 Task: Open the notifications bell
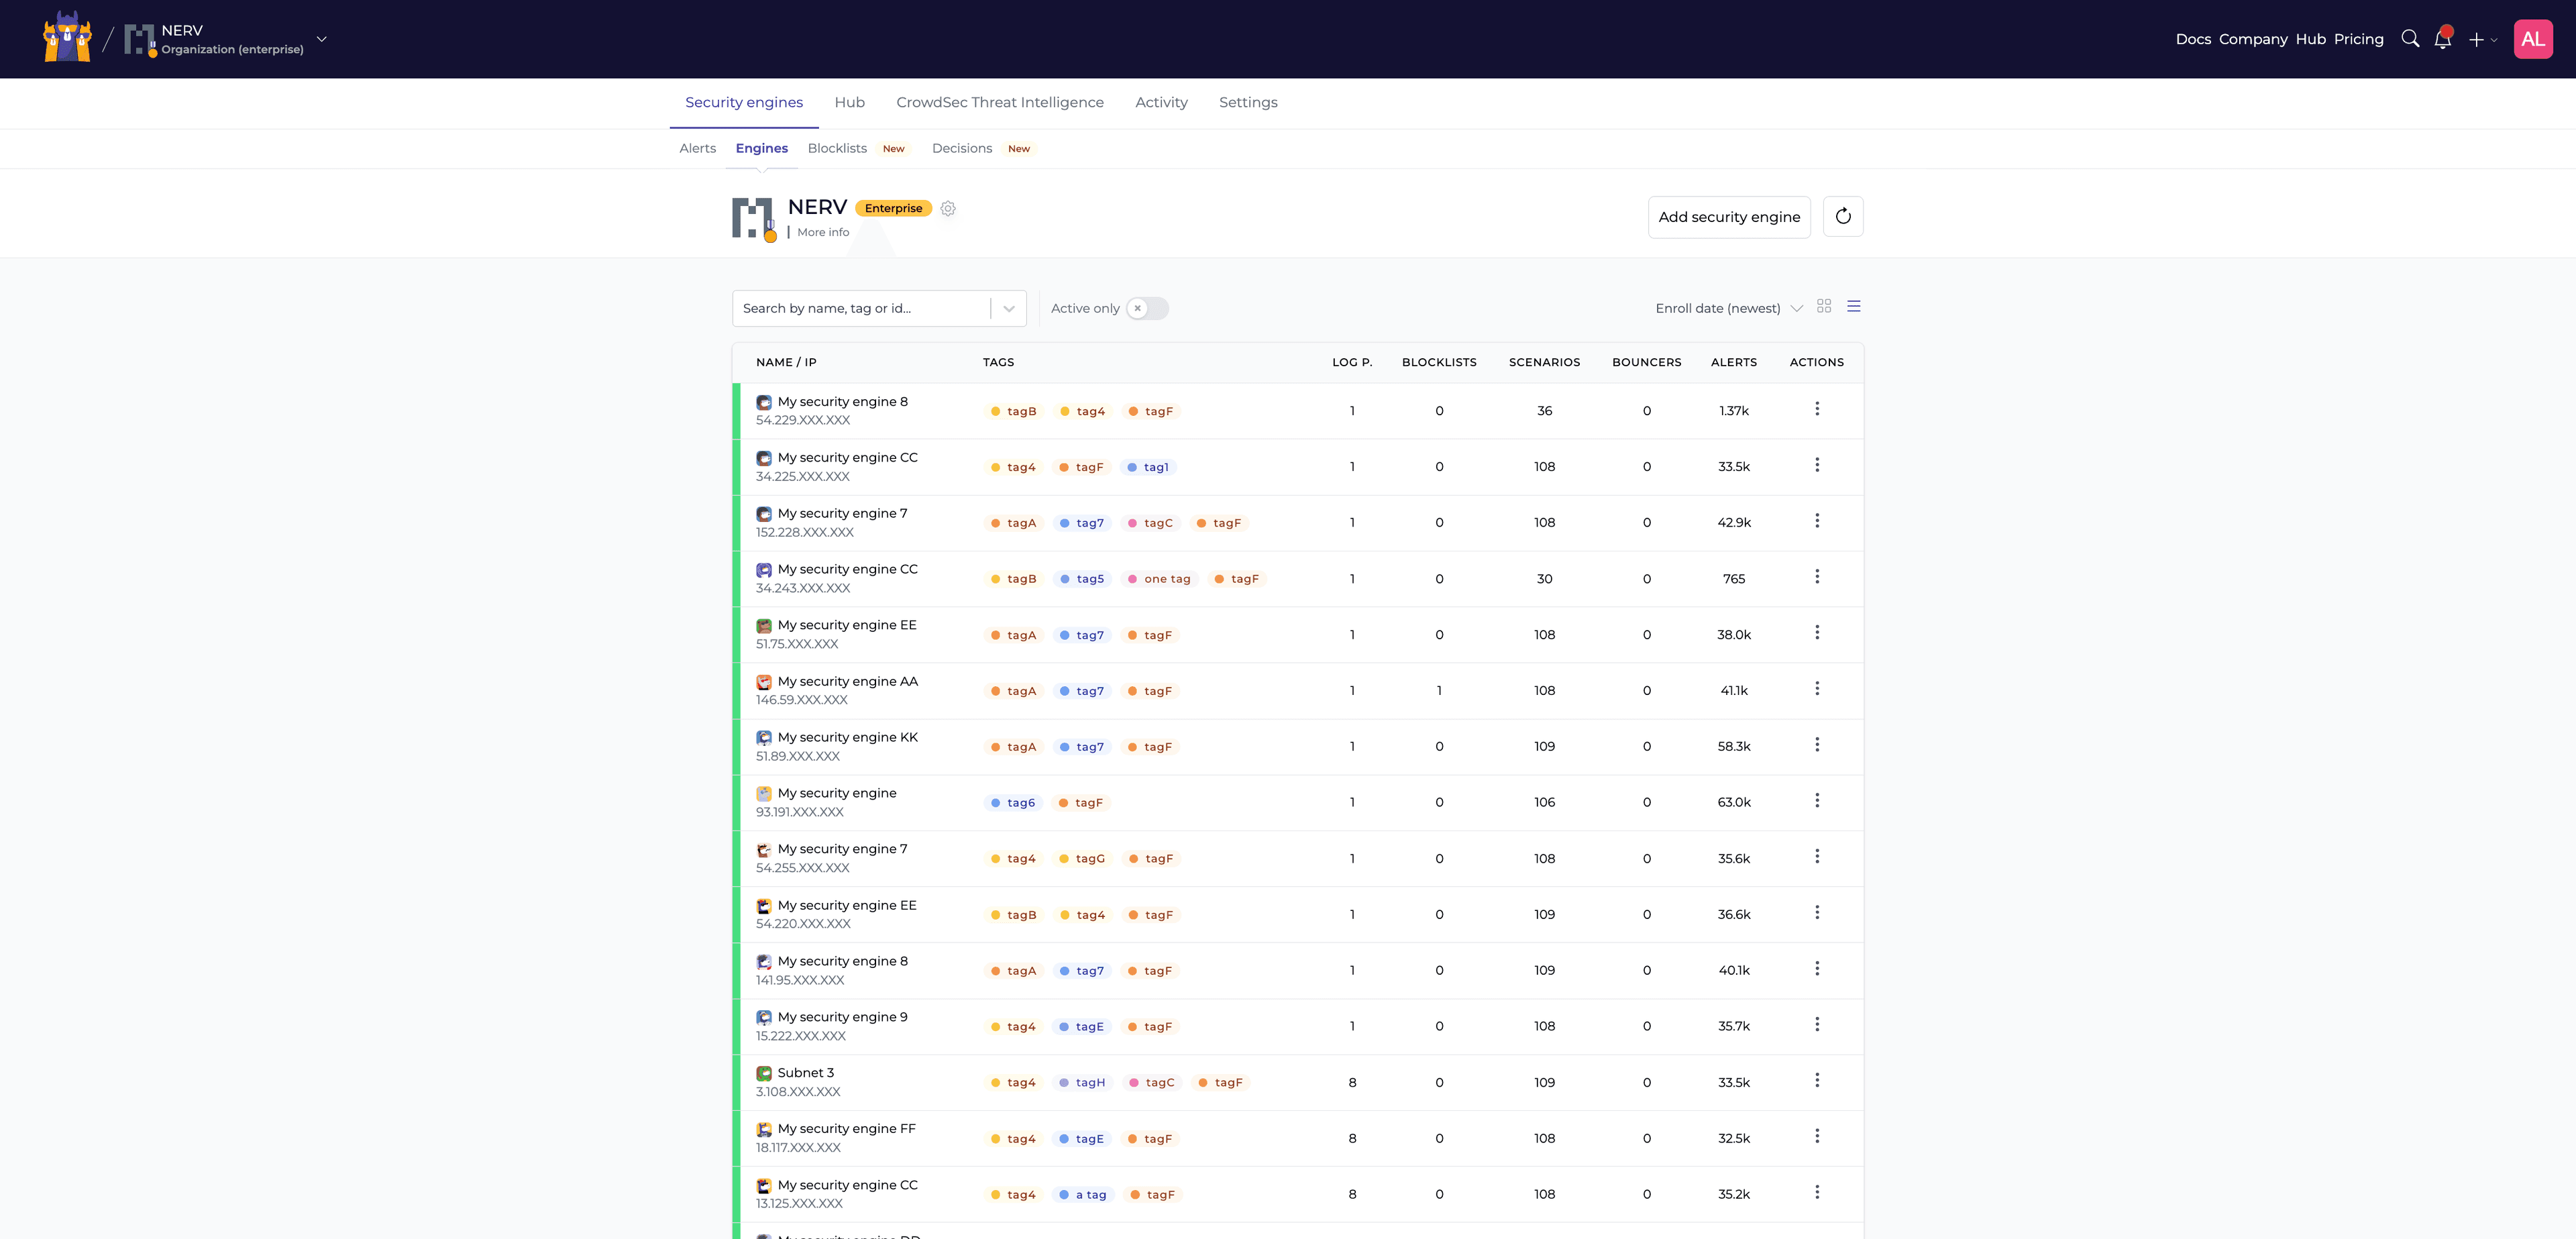pos(2443,39)
